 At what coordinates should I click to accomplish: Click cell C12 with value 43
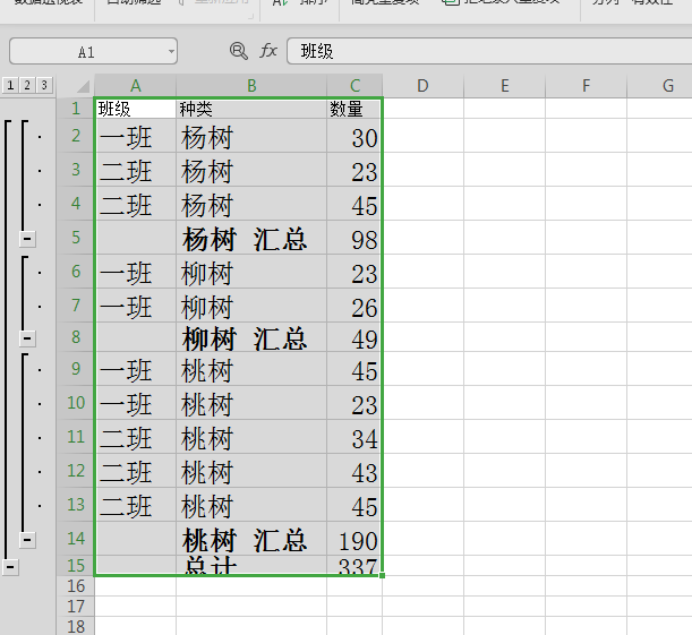[x=354, y=471]
